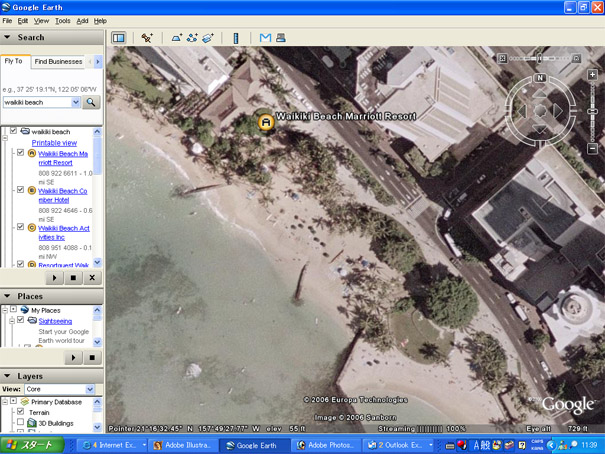Click tilt-up icon left of tilt slider
Viewport: 605px width, 454px height.
coord(502,58)
